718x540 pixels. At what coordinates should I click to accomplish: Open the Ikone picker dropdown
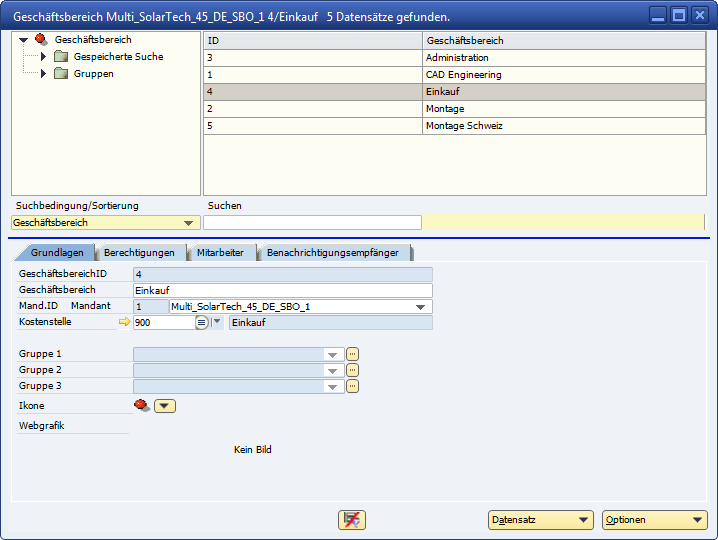165,406
